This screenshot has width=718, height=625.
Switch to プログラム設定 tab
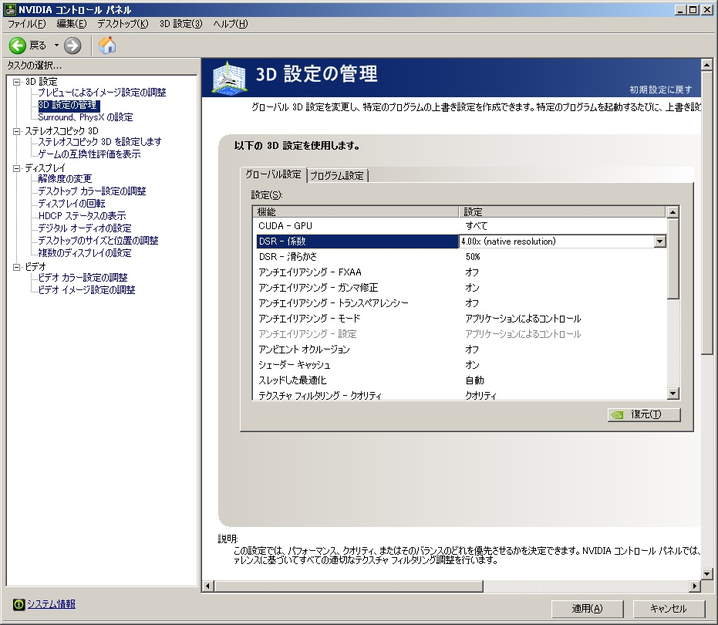click(x=337, y=175)
